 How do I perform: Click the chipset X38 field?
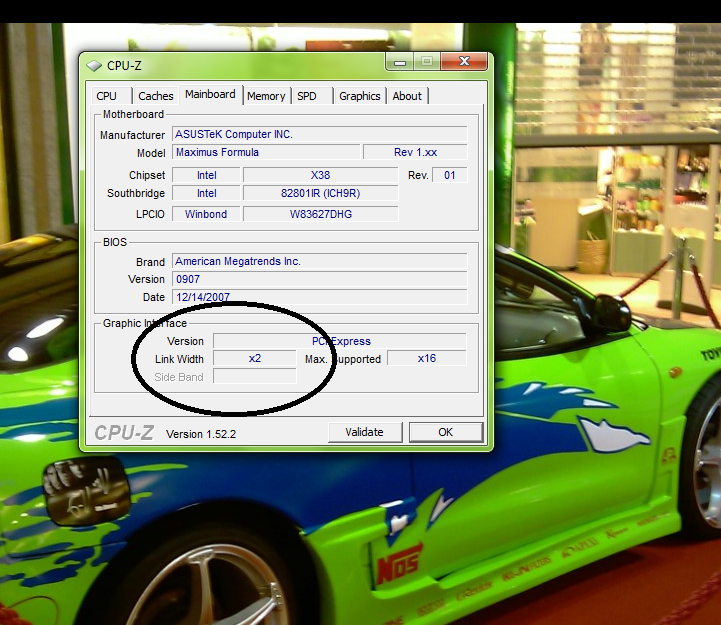(x=320, y=175)
